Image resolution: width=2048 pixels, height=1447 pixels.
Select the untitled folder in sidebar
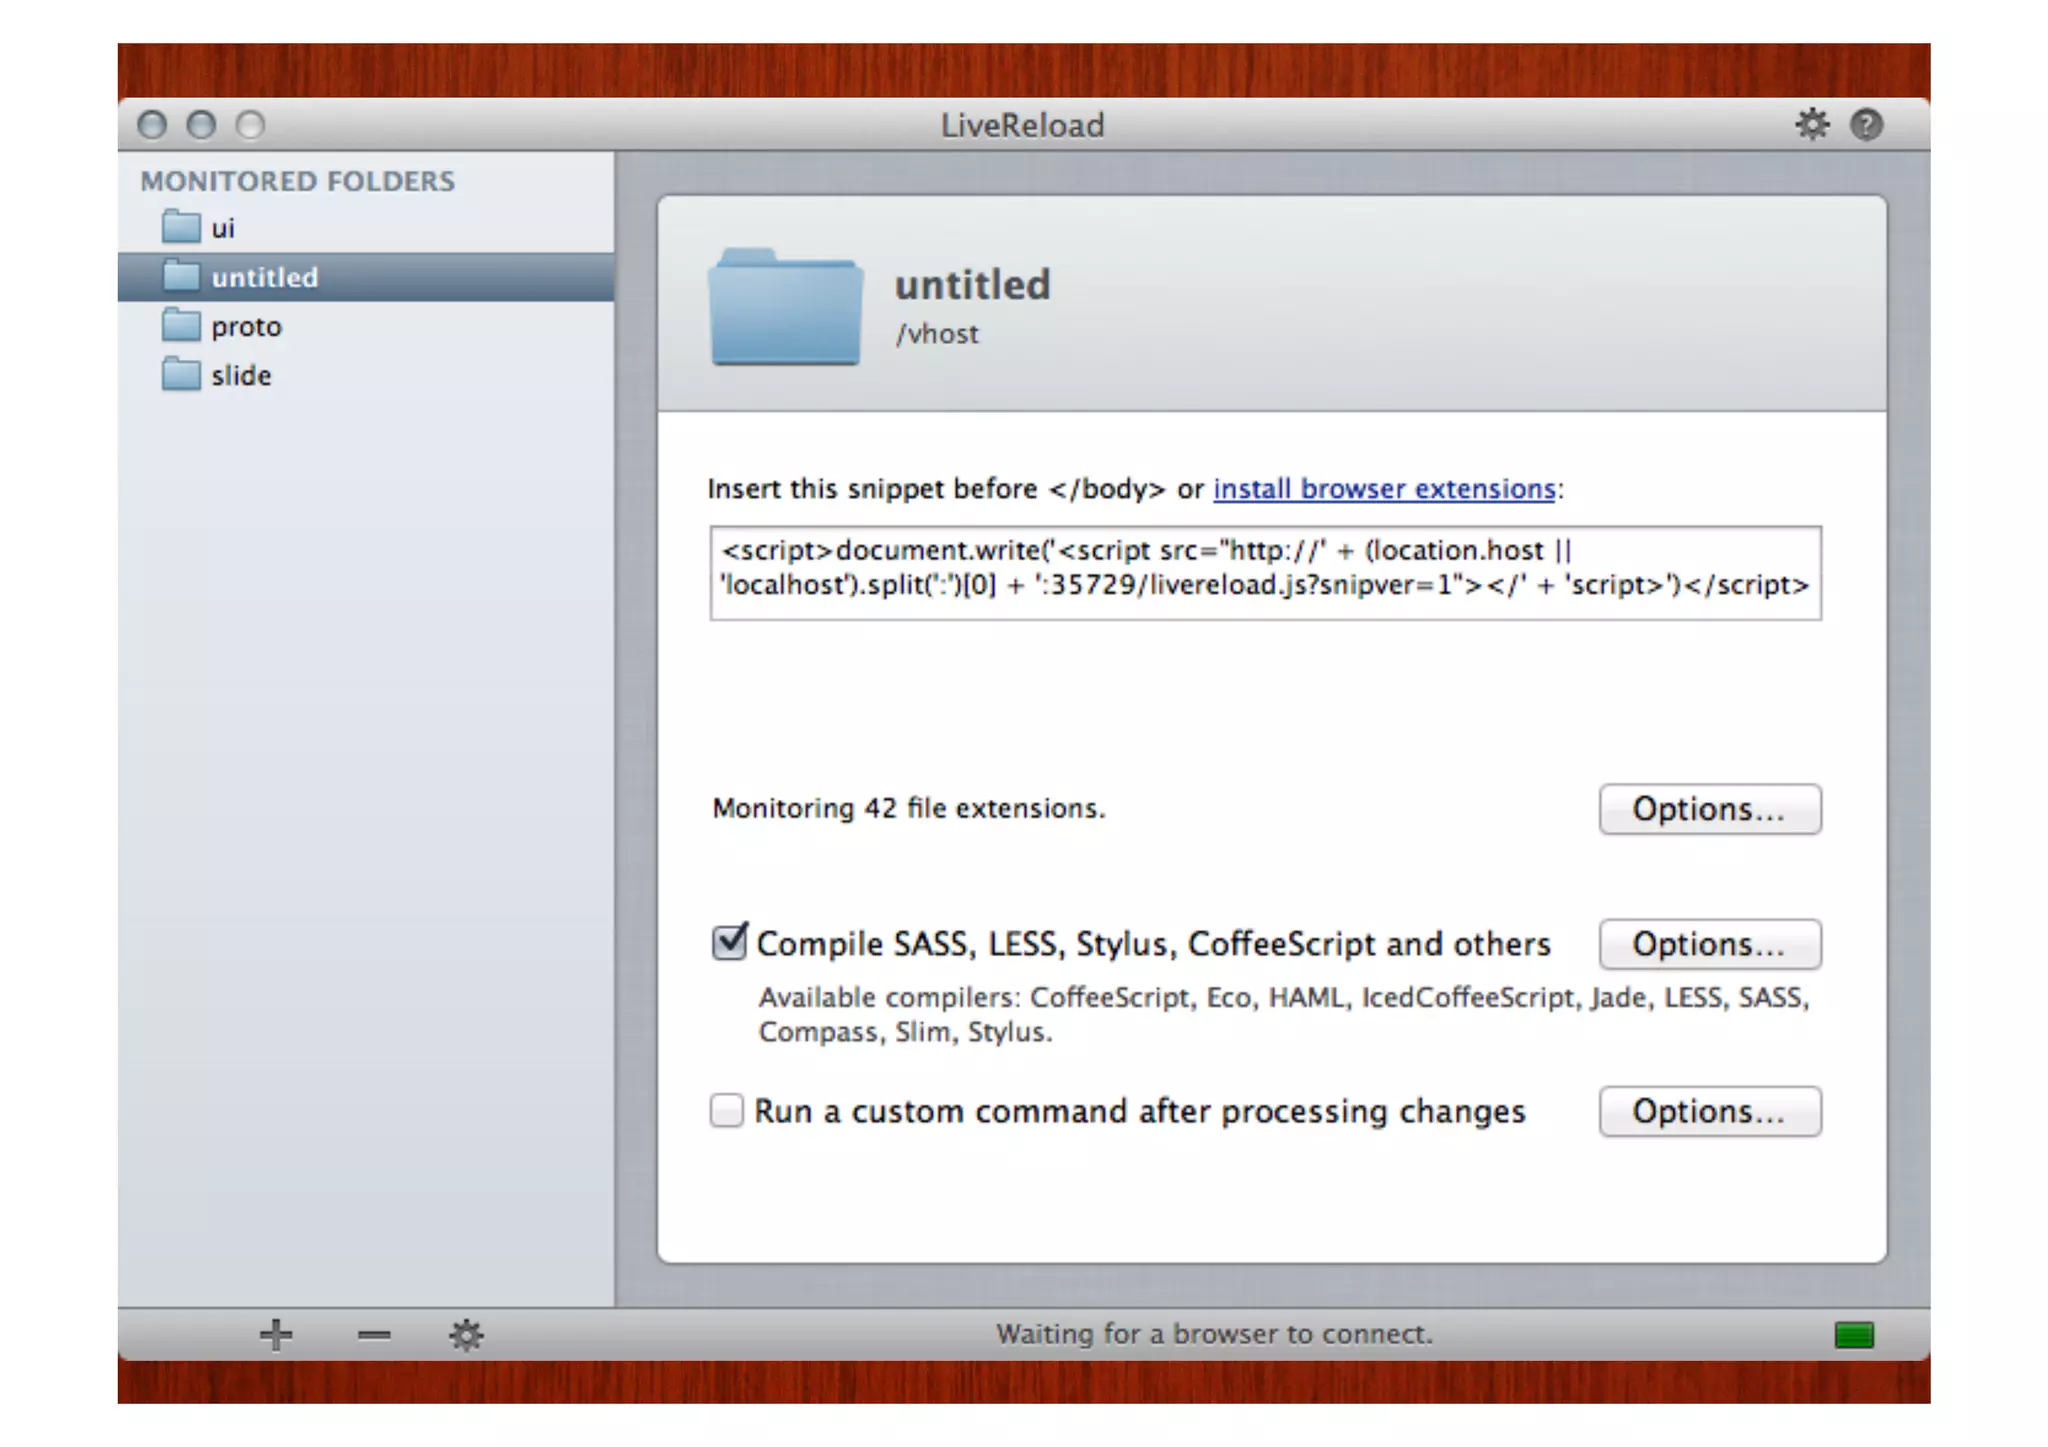pos(264,277)
